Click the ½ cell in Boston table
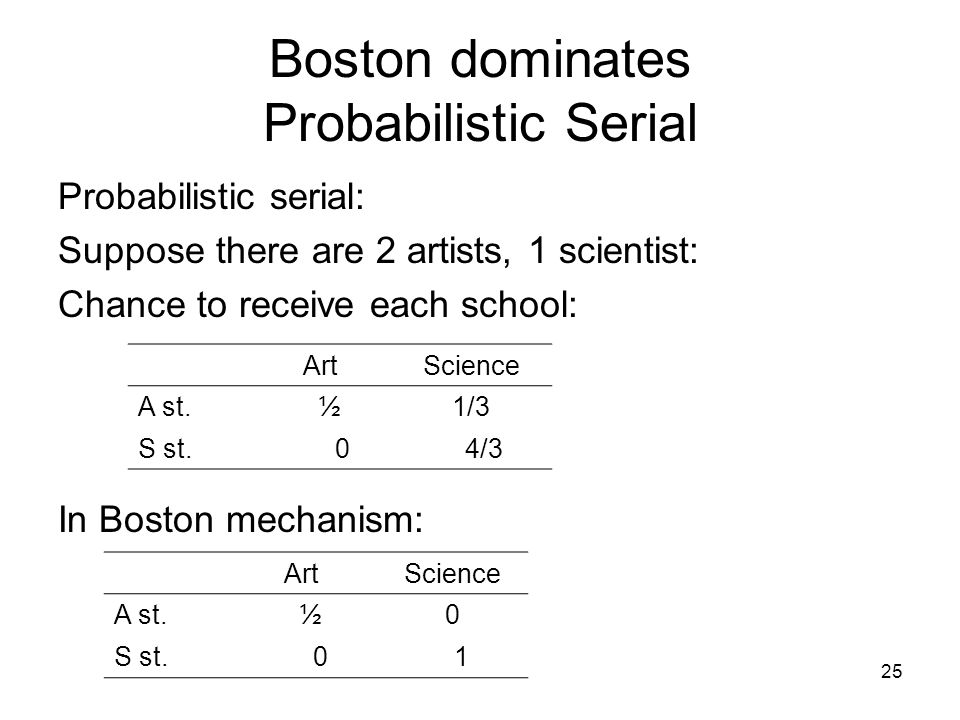This screenshot has width=960, height=720. (x=310, y=615)
